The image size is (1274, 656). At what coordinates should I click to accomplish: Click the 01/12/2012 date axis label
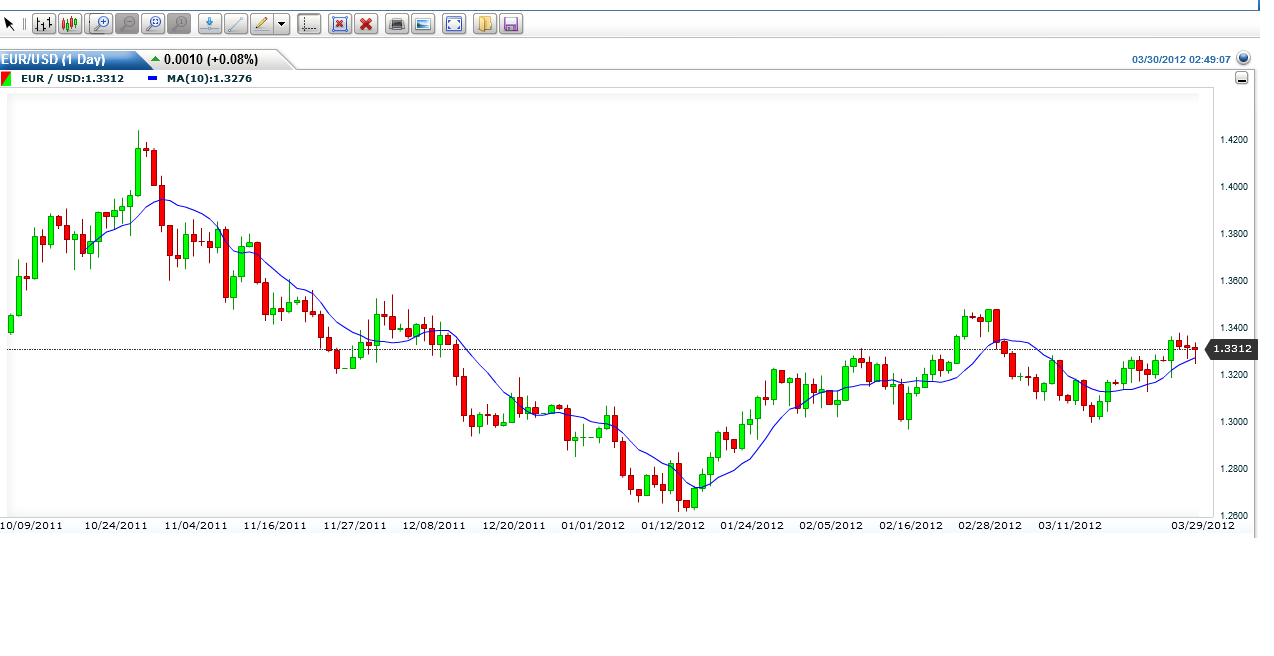click(x=673, y=525)
